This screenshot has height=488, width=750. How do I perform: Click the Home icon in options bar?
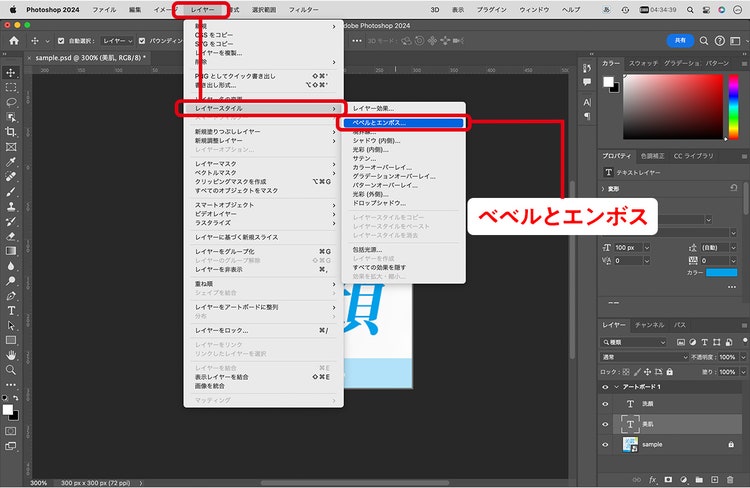(x=14, y=41)
